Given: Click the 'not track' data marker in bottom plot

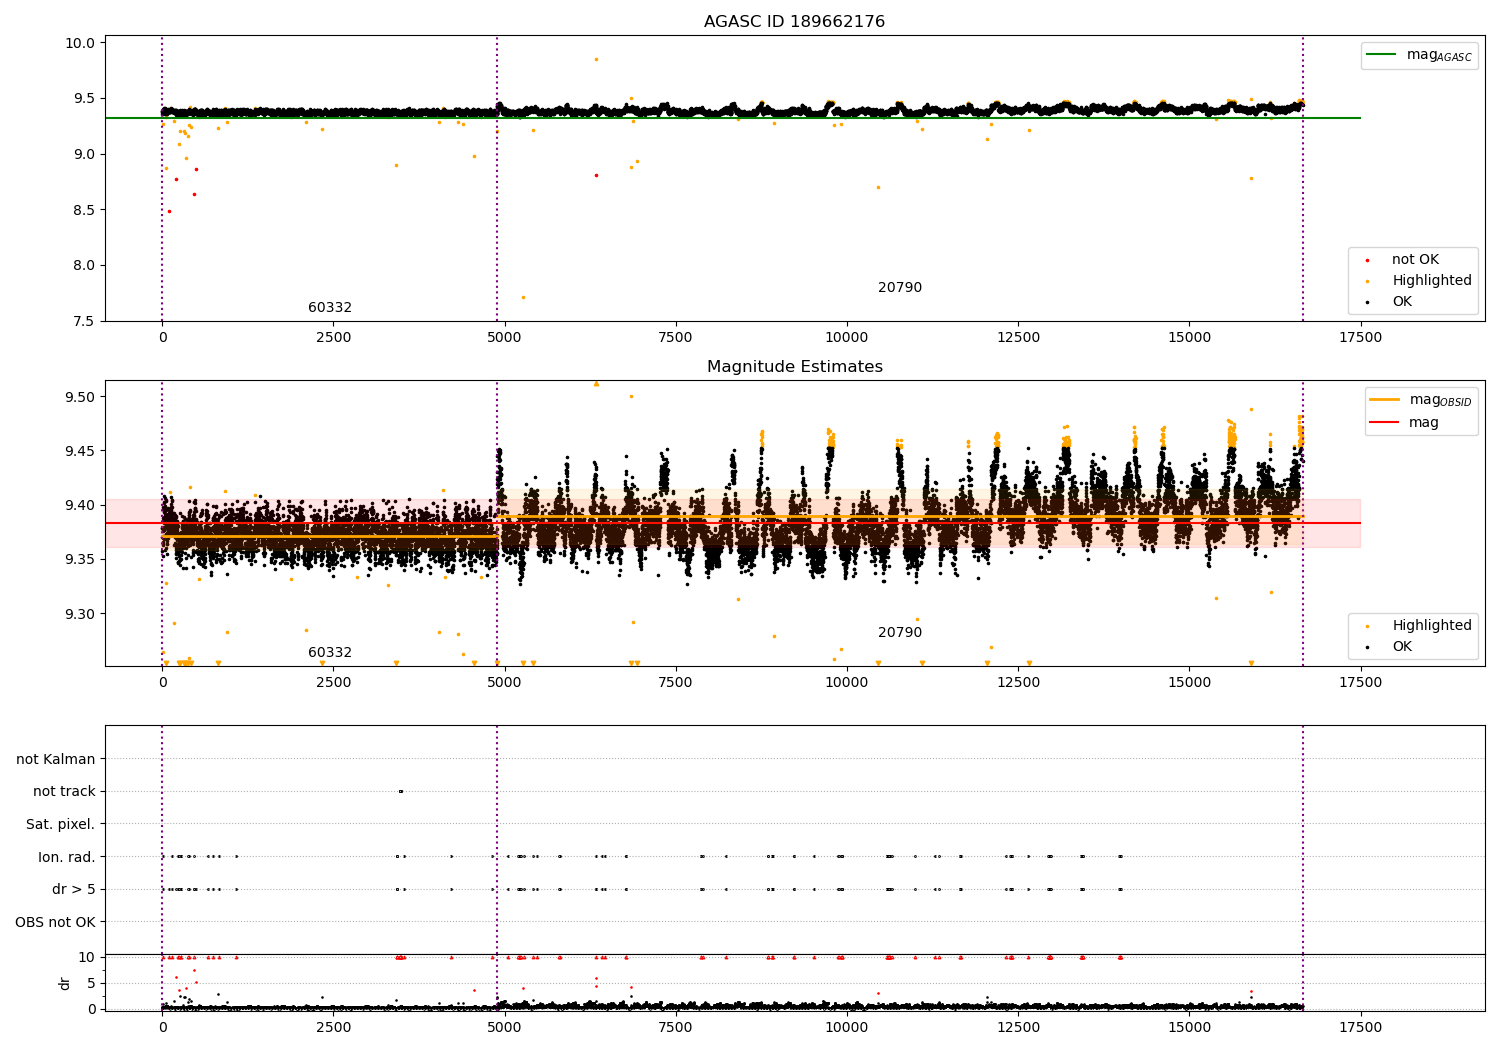Looking at the screenshot, I should [x=400, y=792].
